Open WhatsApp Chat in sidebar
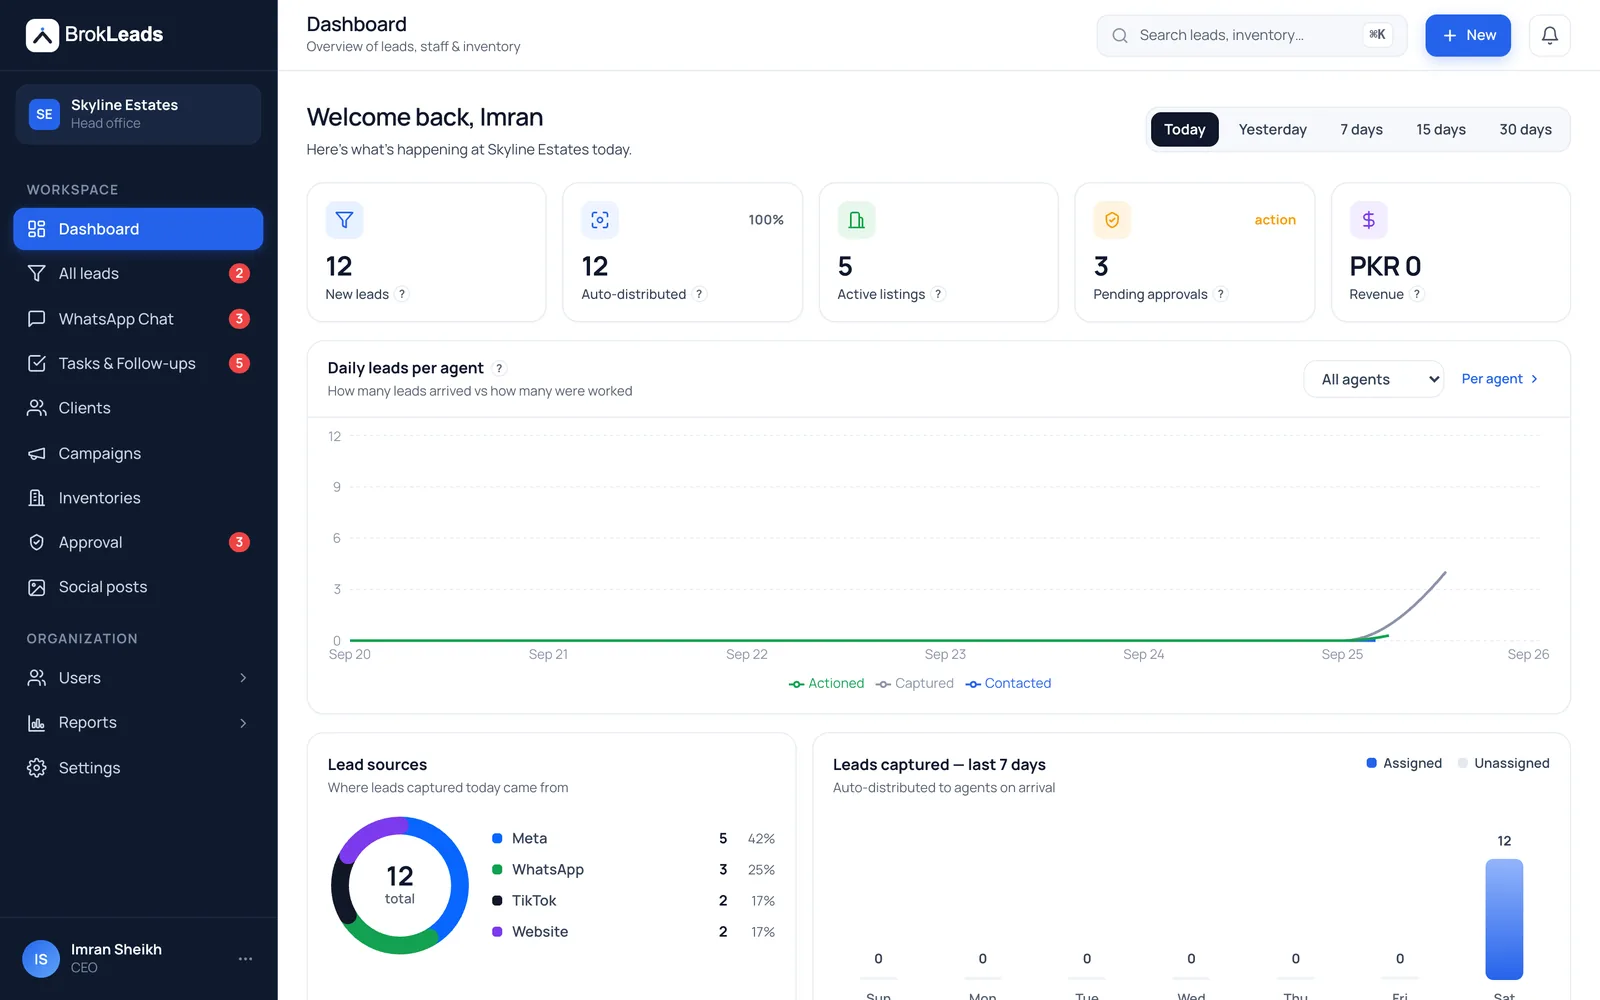Screen dimensions: 1600x1000 point(138,319)
